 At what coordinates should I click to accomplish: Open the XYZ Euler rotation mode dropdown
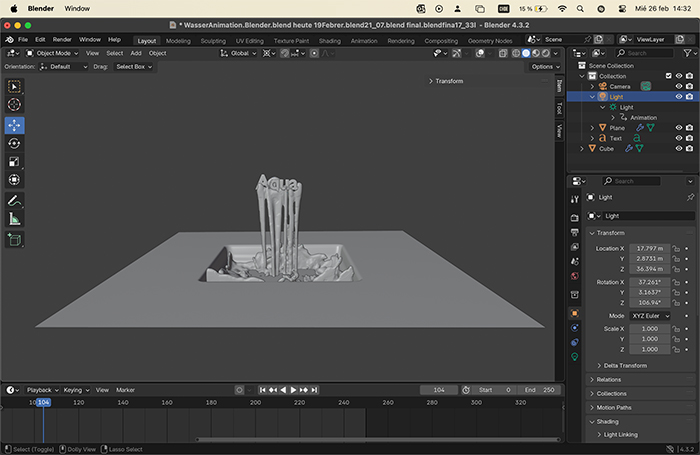coord(650,316)
